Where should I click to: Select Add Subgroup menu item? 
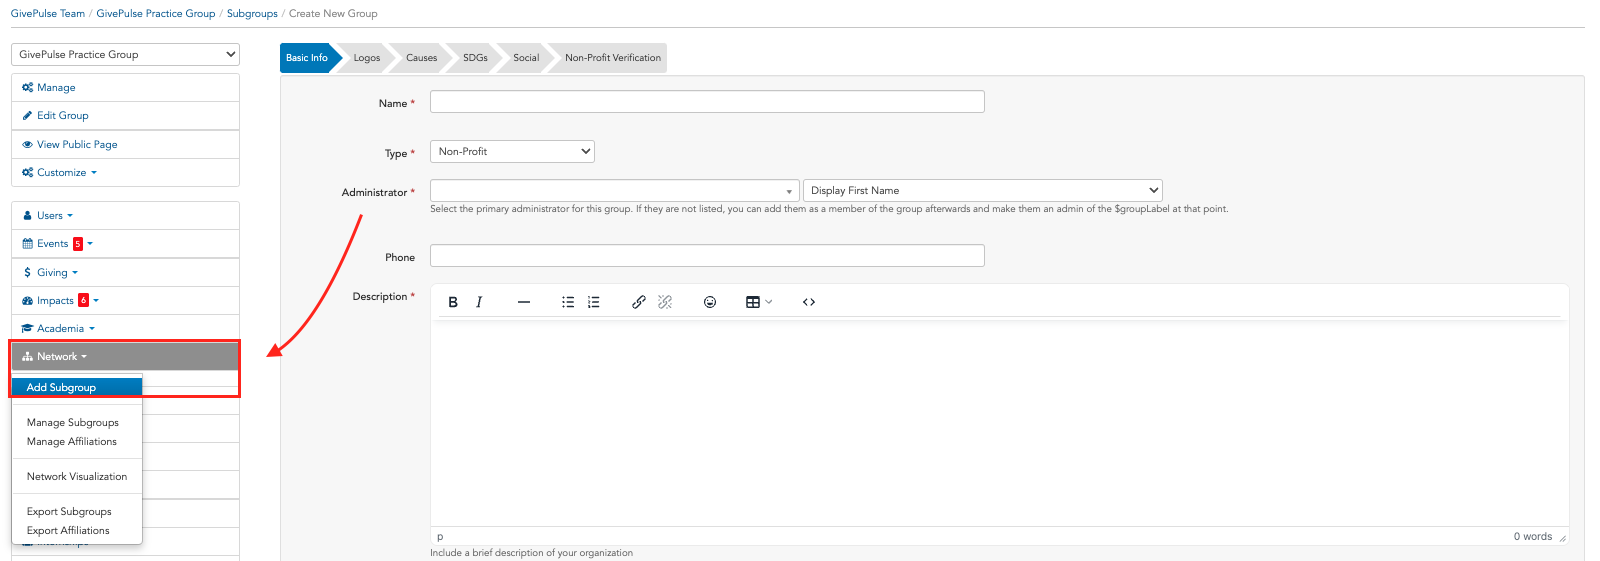77,387
